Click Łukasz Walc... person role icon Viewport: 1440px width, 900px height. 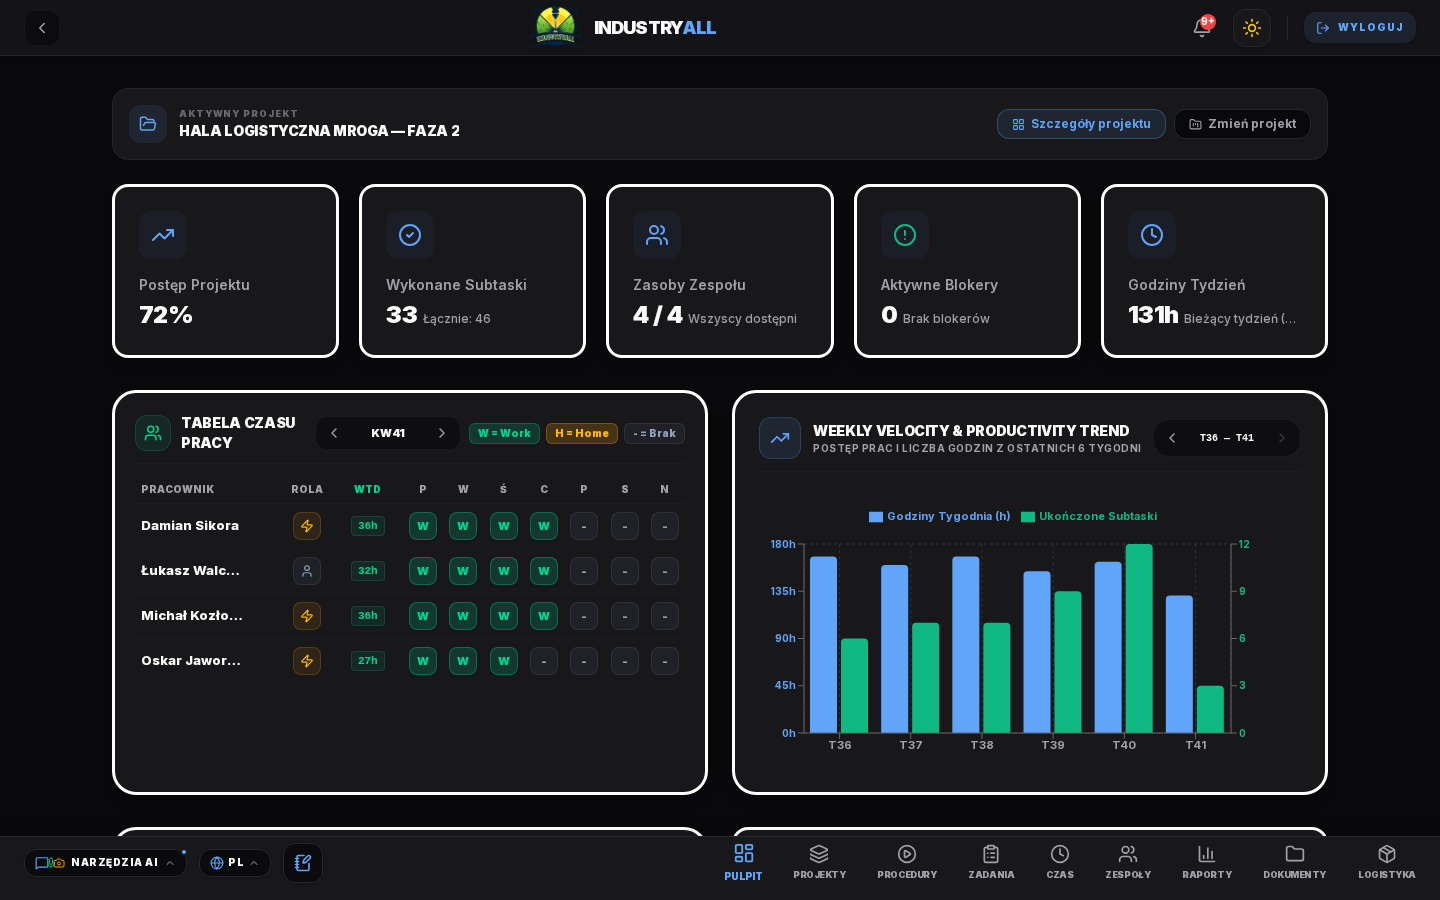(307, 571)
